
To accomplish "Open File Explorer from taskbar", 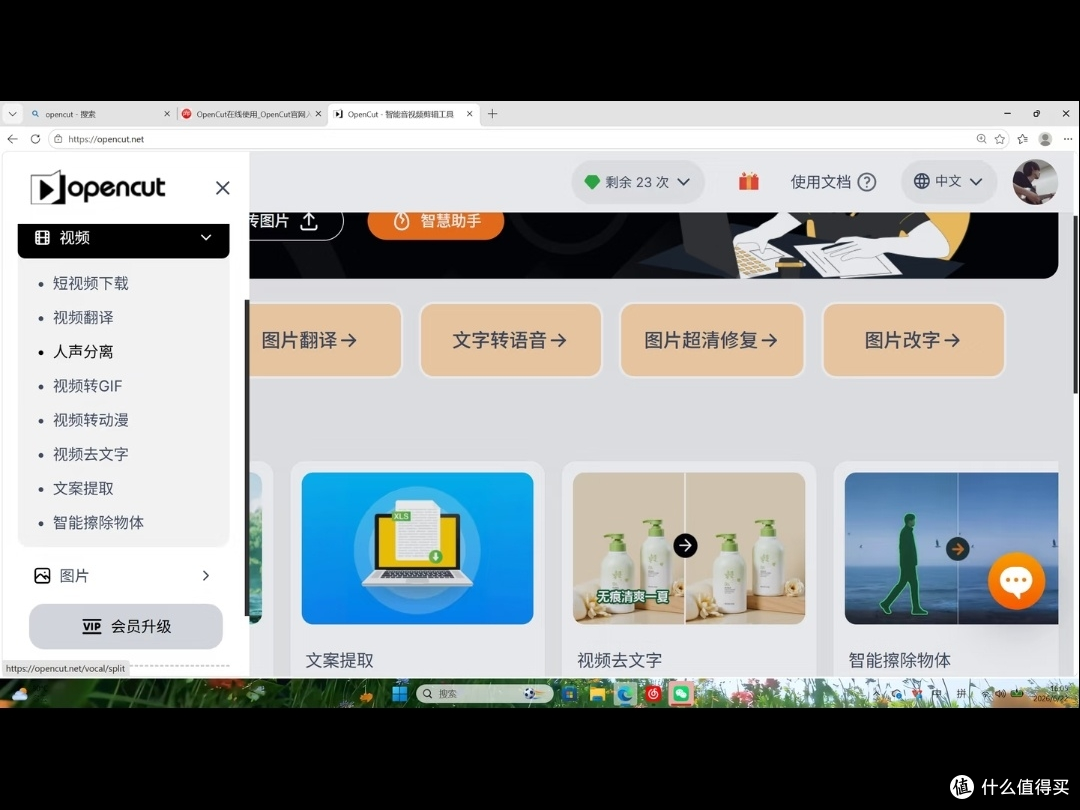I will point(596,694).
